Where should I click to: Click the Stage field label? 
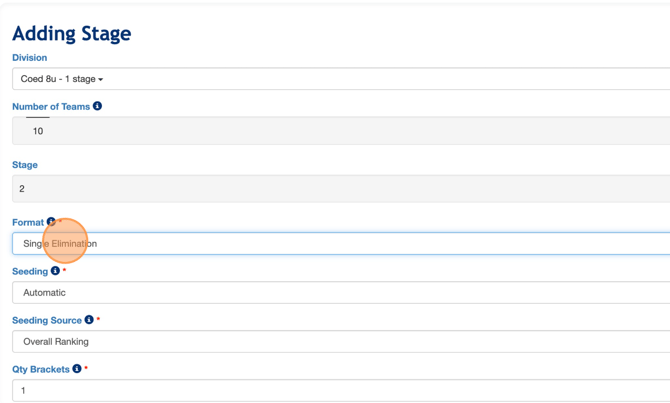(x=25, y=165)
